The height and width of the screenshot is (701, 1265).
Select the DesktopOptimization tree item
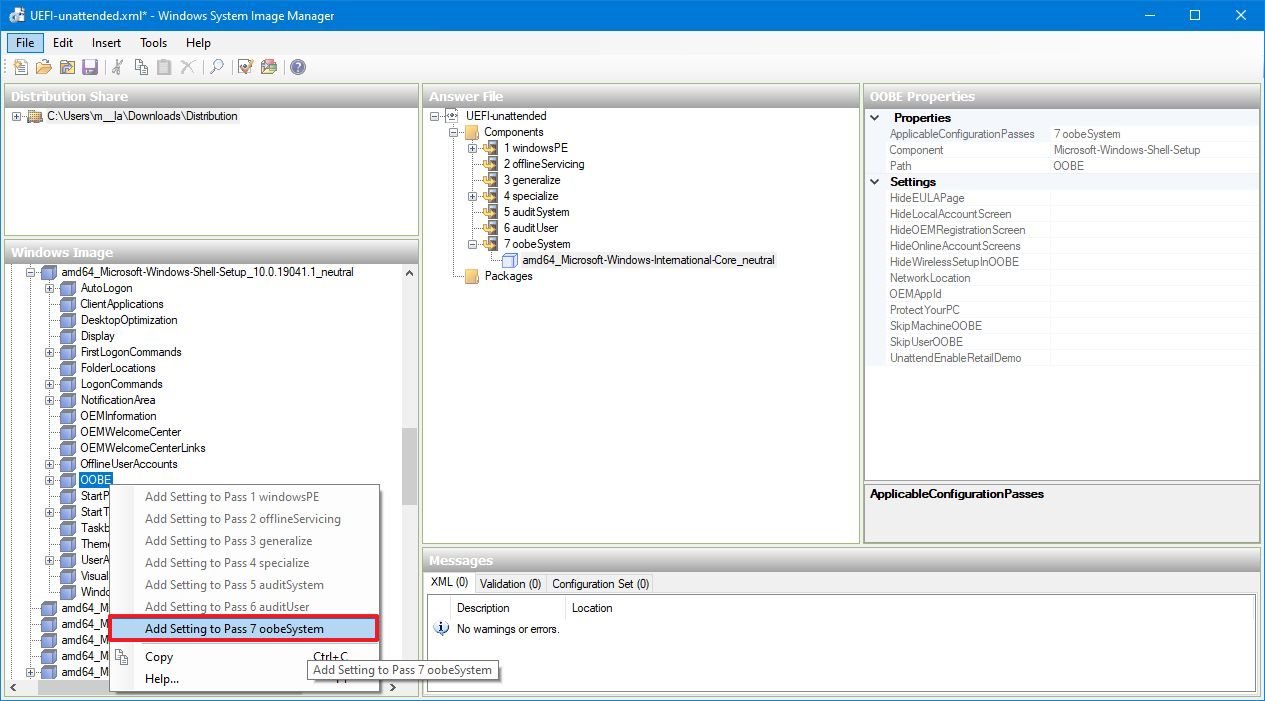(x=129, y=320)
